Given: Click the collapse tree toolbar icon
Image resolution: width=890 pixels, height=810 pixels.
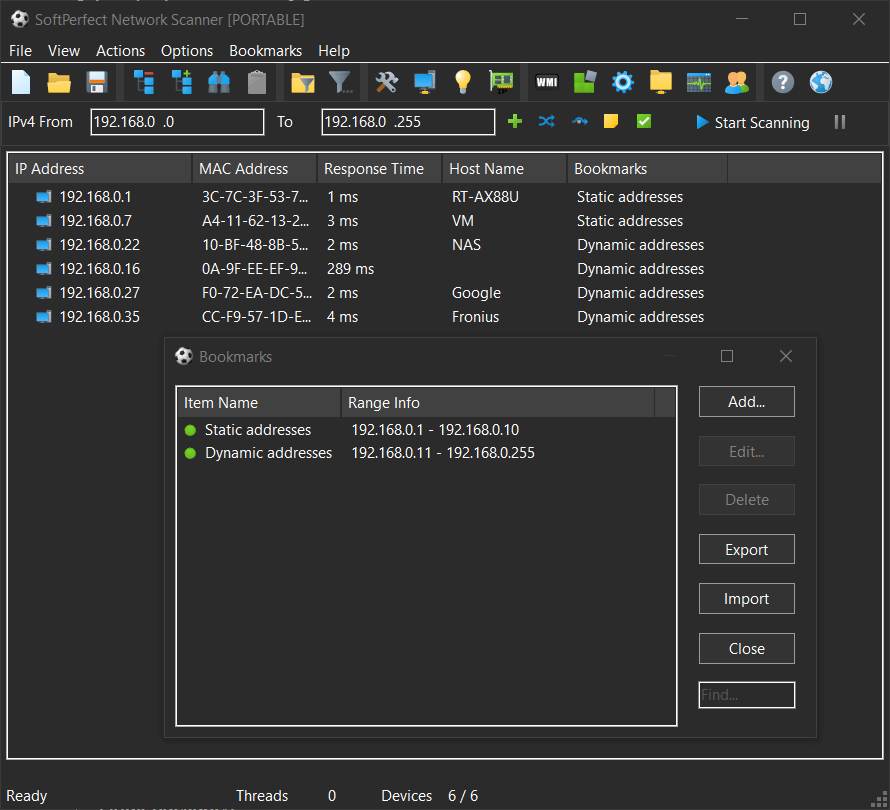Looking at the screenshot, I should pos(144,82).
